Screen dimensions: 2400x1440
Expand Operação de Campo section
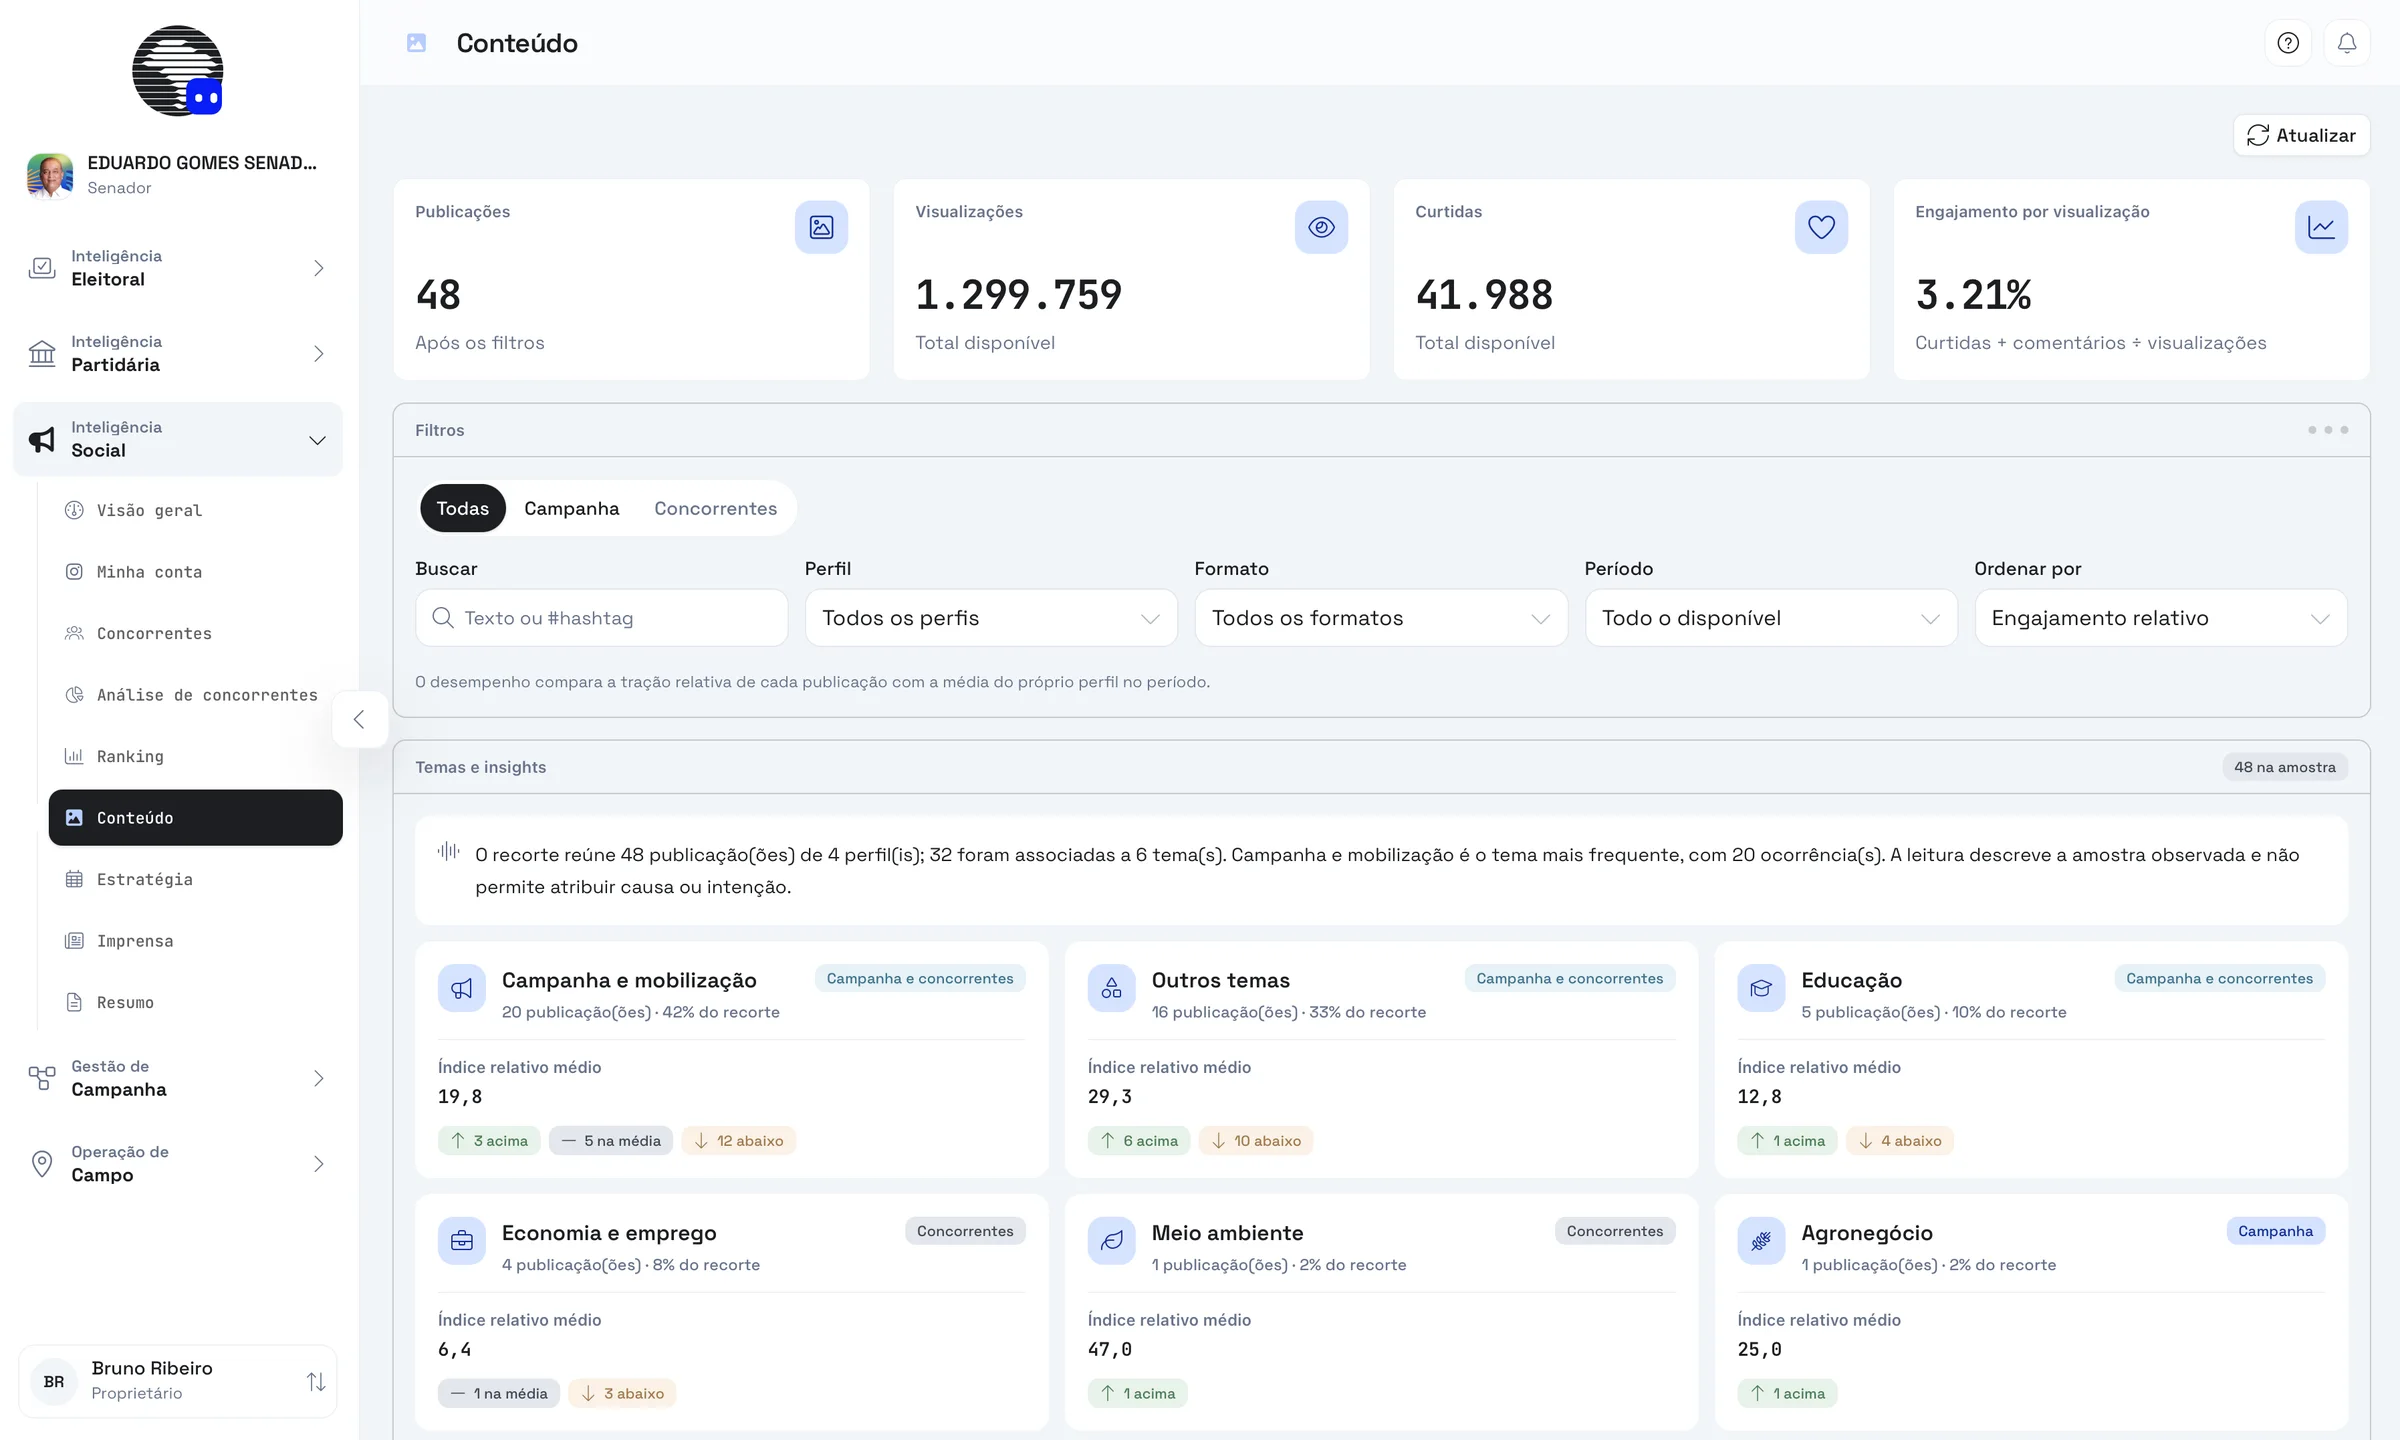tap(178, 1163)
